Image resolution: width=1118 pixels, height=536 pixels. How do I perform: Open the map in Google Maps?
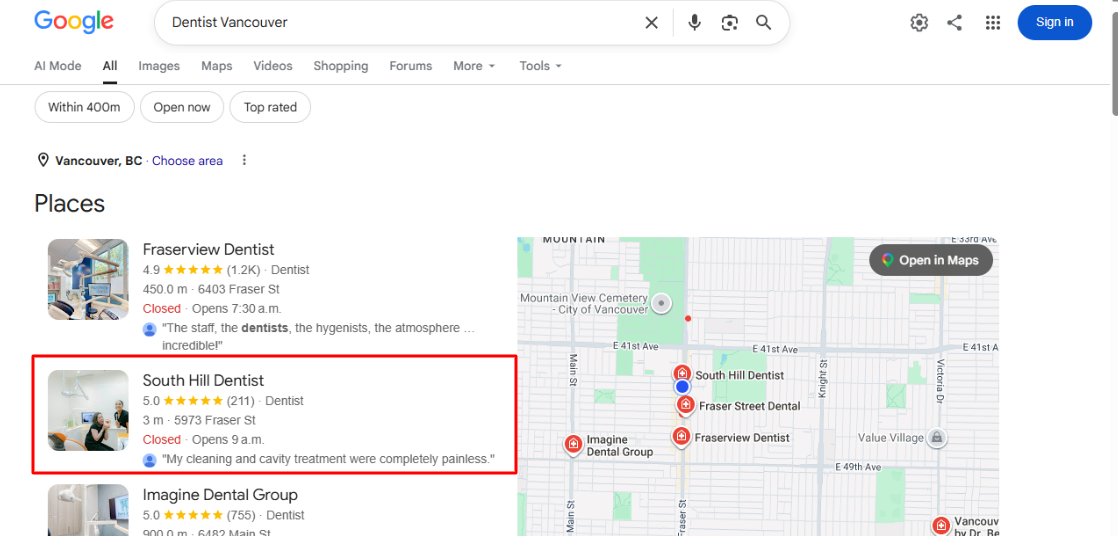click(x=930, y=260)
